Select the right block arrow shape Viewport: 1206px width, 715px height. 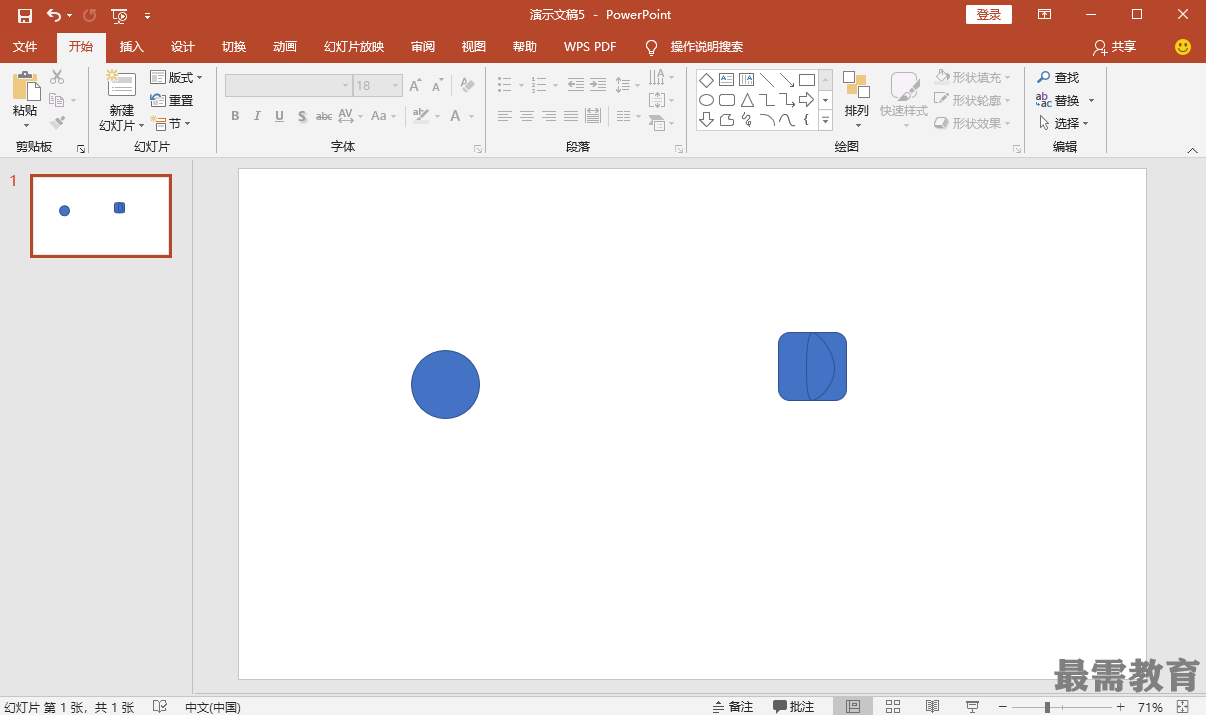pyautogui.click(x=807, y=100)
